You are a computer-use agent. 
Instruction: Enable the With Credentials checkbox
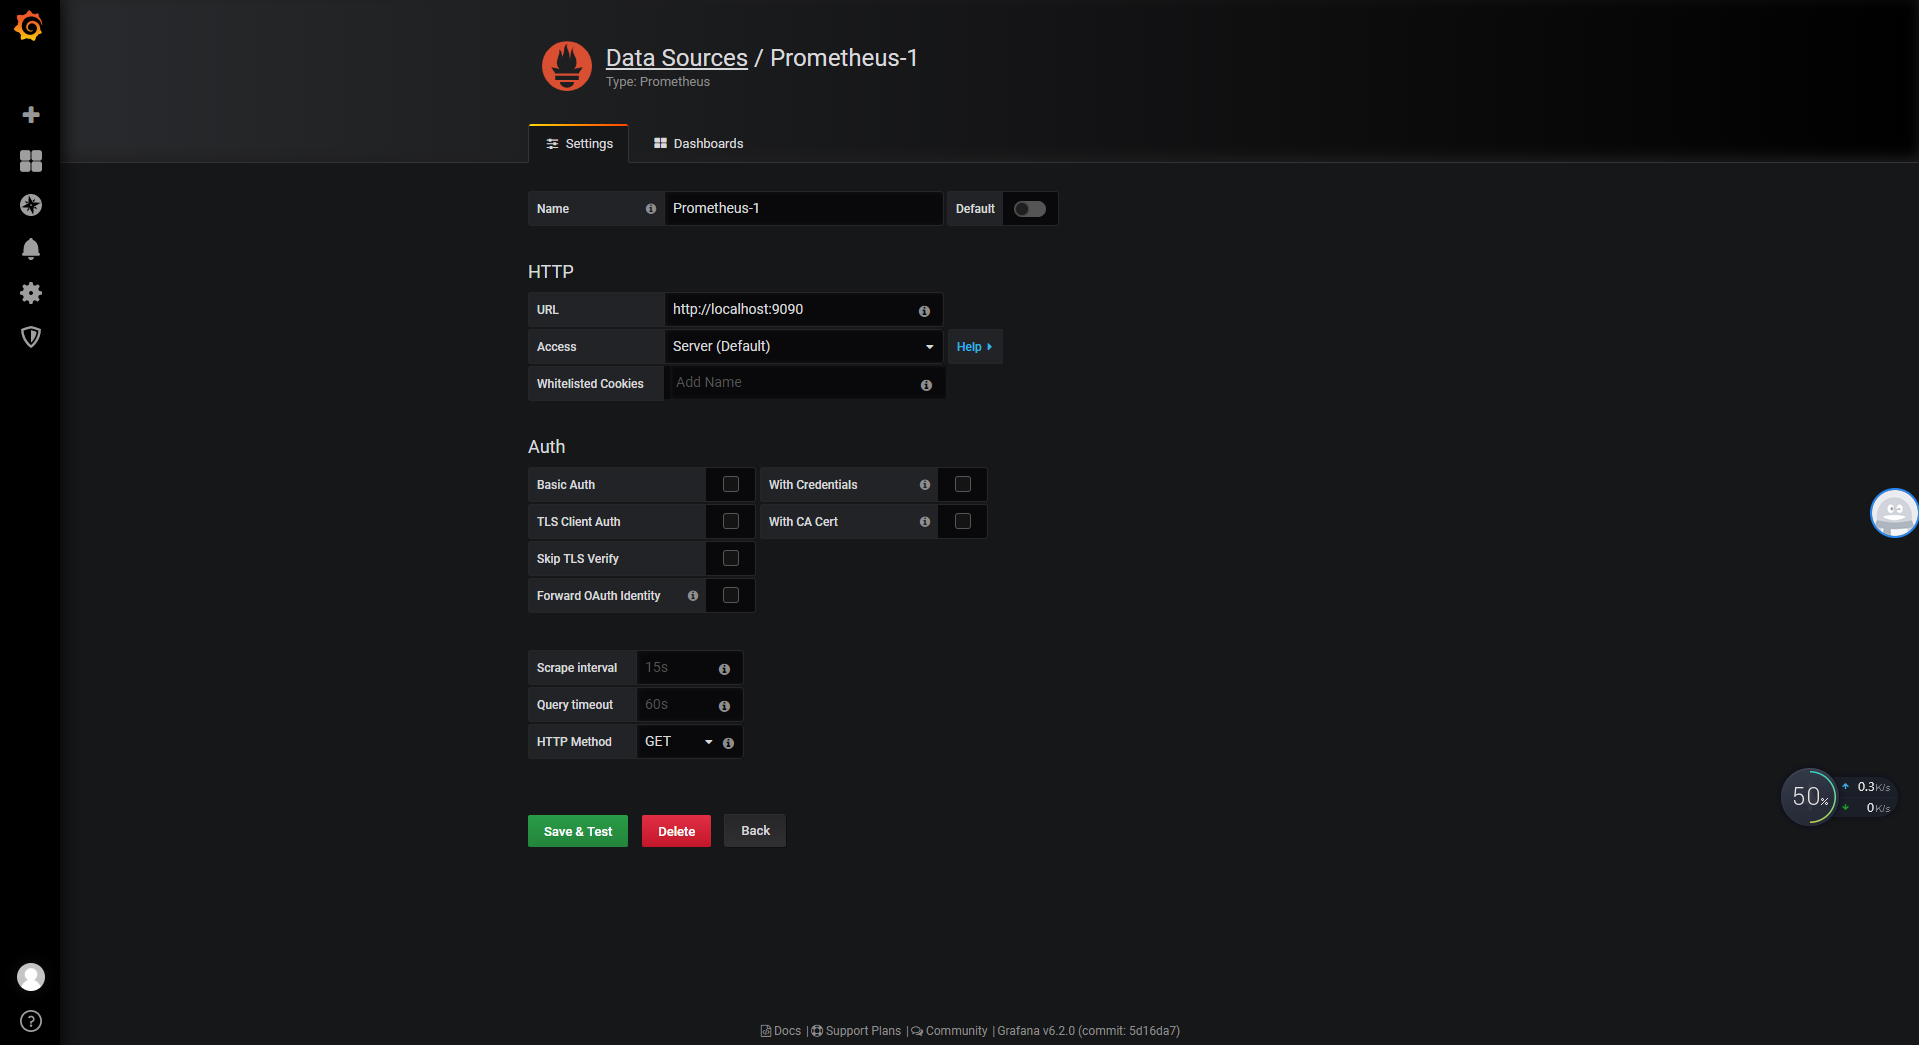point(963,484)
